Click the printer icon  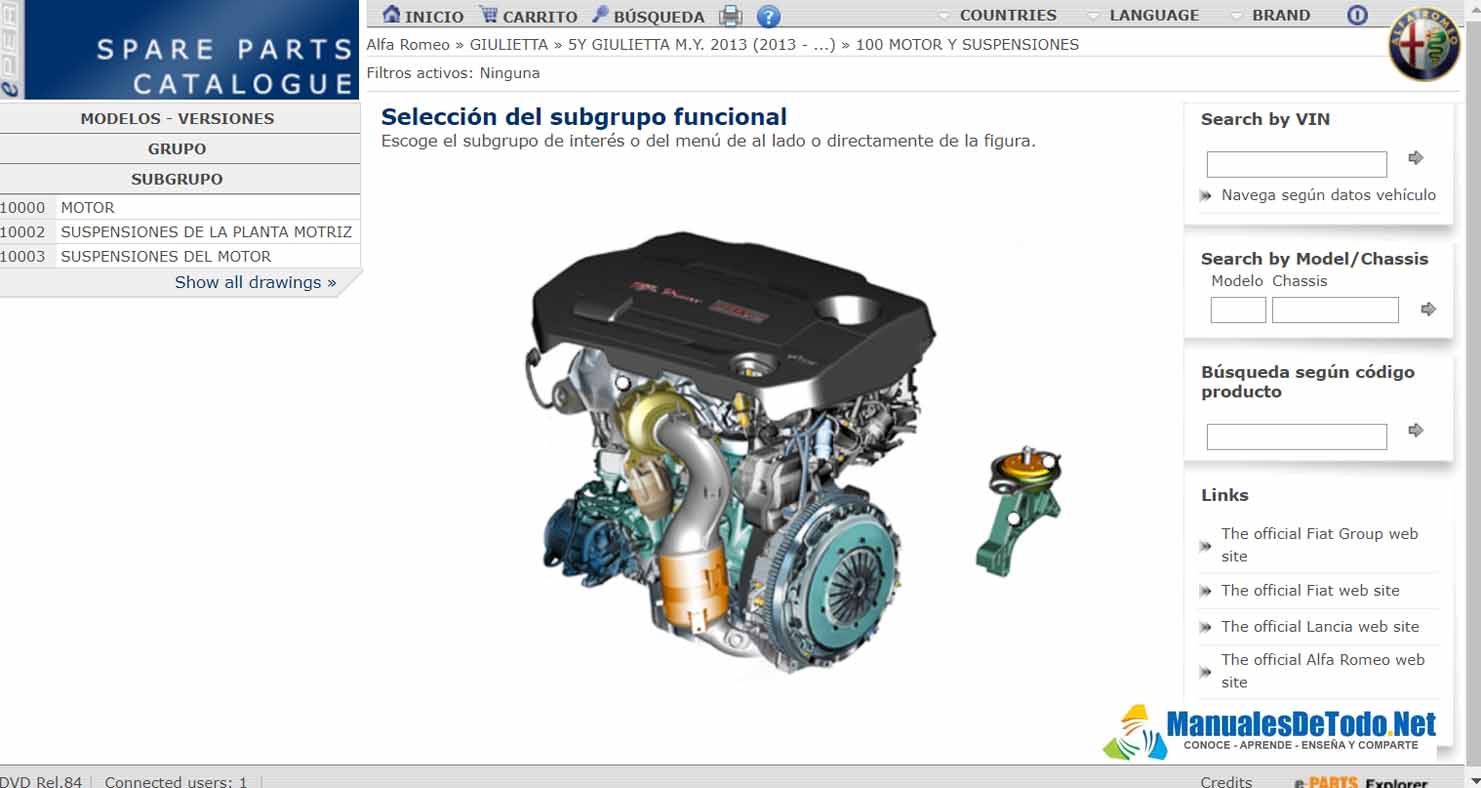pyautogui.click(x=731, y=16)
